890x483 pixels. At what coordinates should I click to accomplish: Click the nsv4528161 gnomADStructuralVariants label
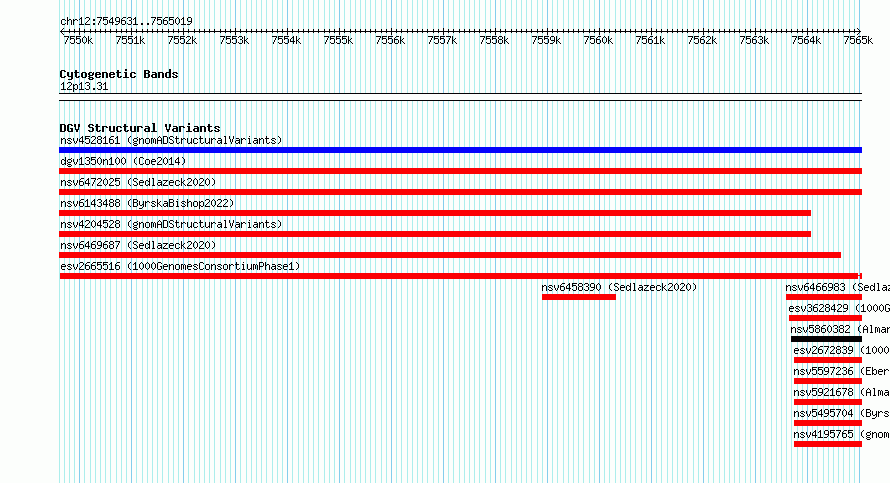coord(171,140)
